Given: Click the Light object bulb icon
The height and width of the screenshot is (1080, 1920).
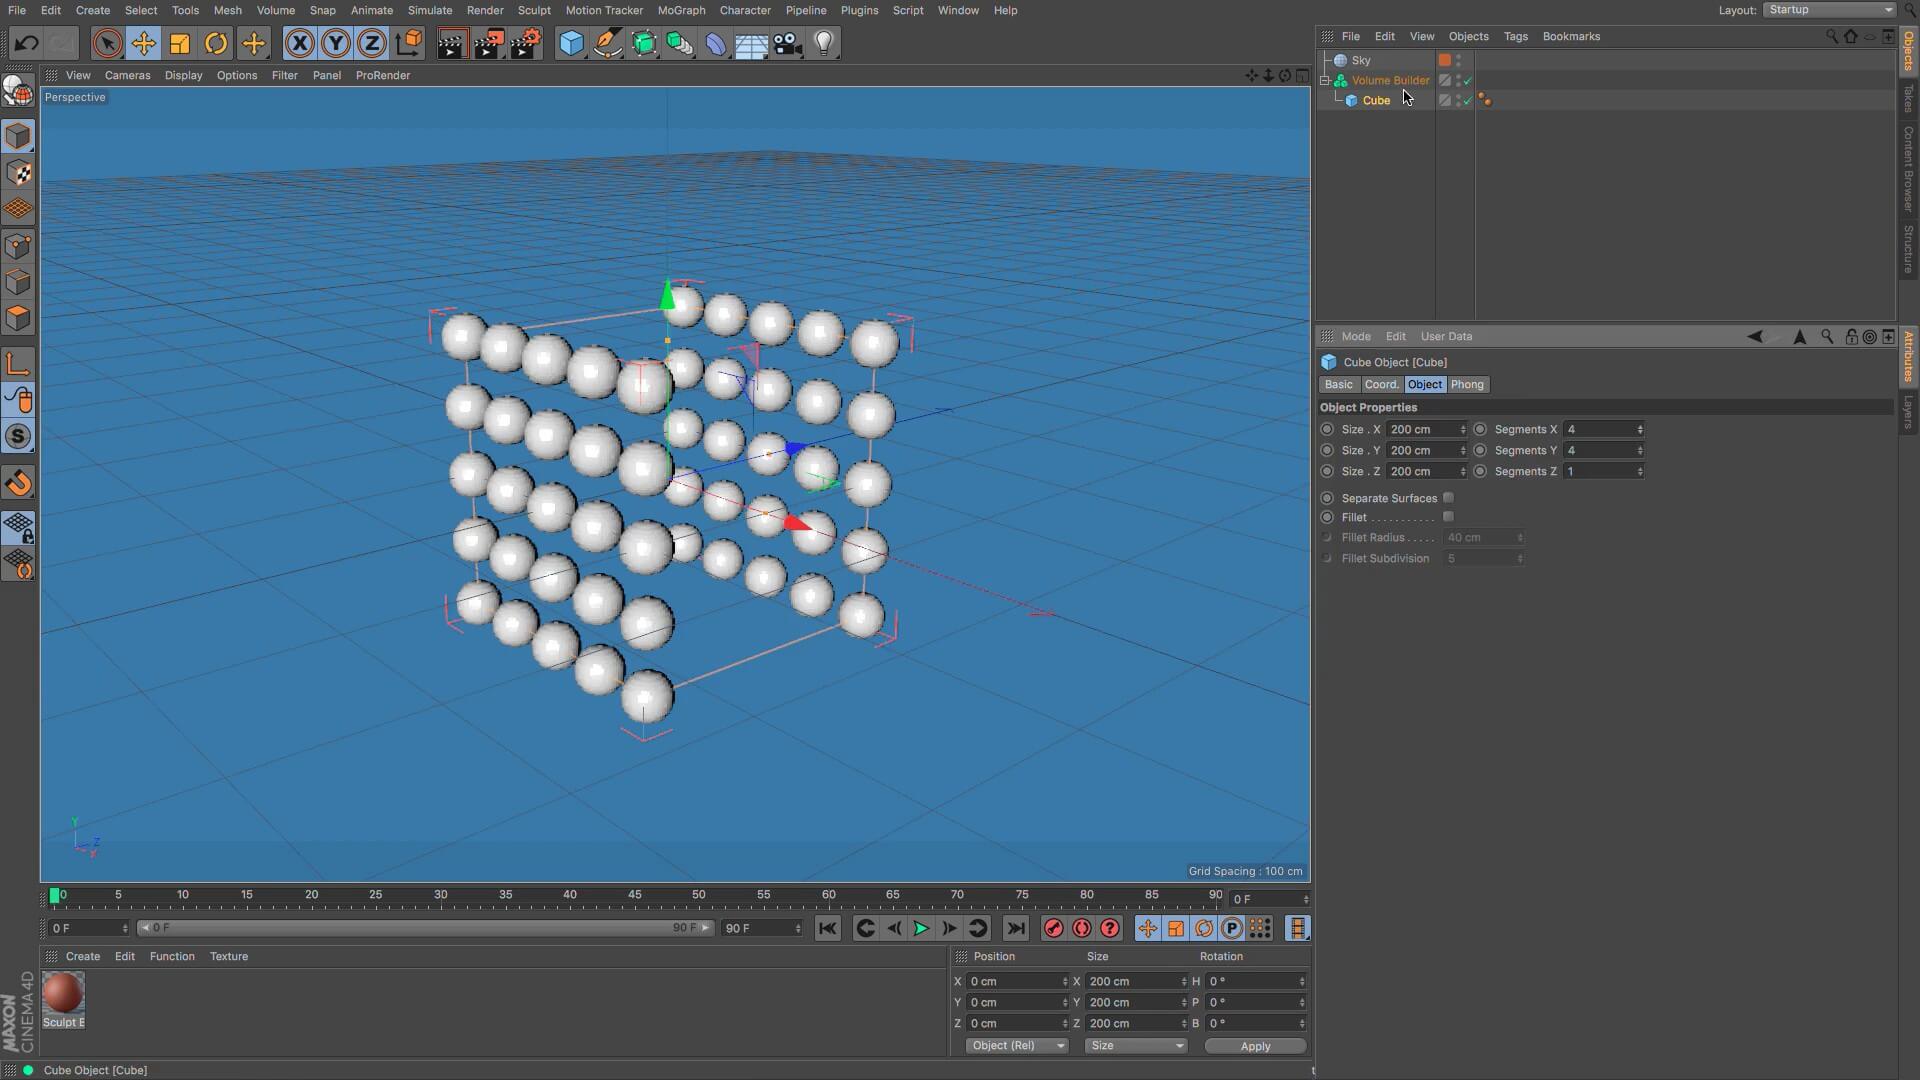Looking at the screenshot, I should 824,43.
